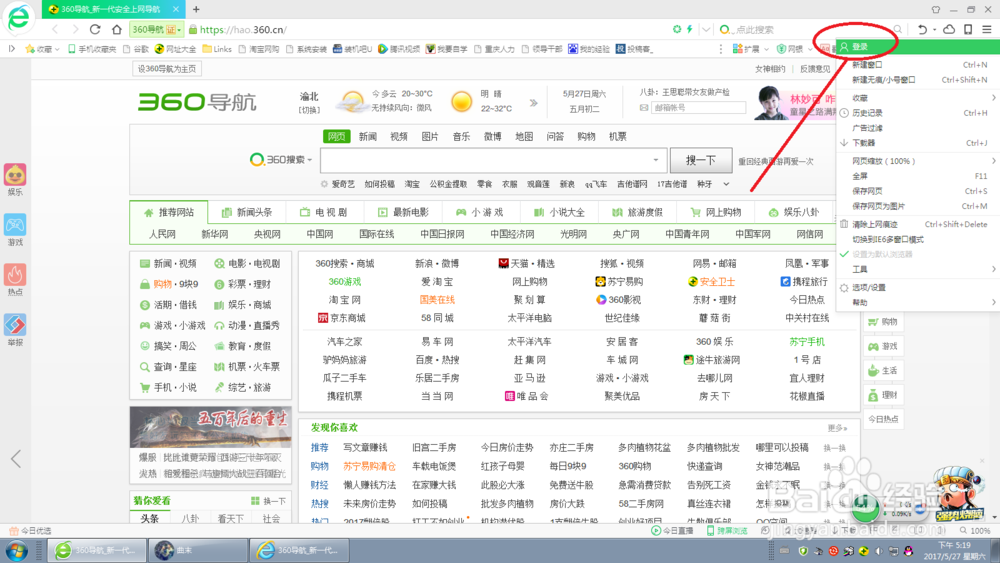Click the left chevron arrow on page edge

(x=16, y=458)
